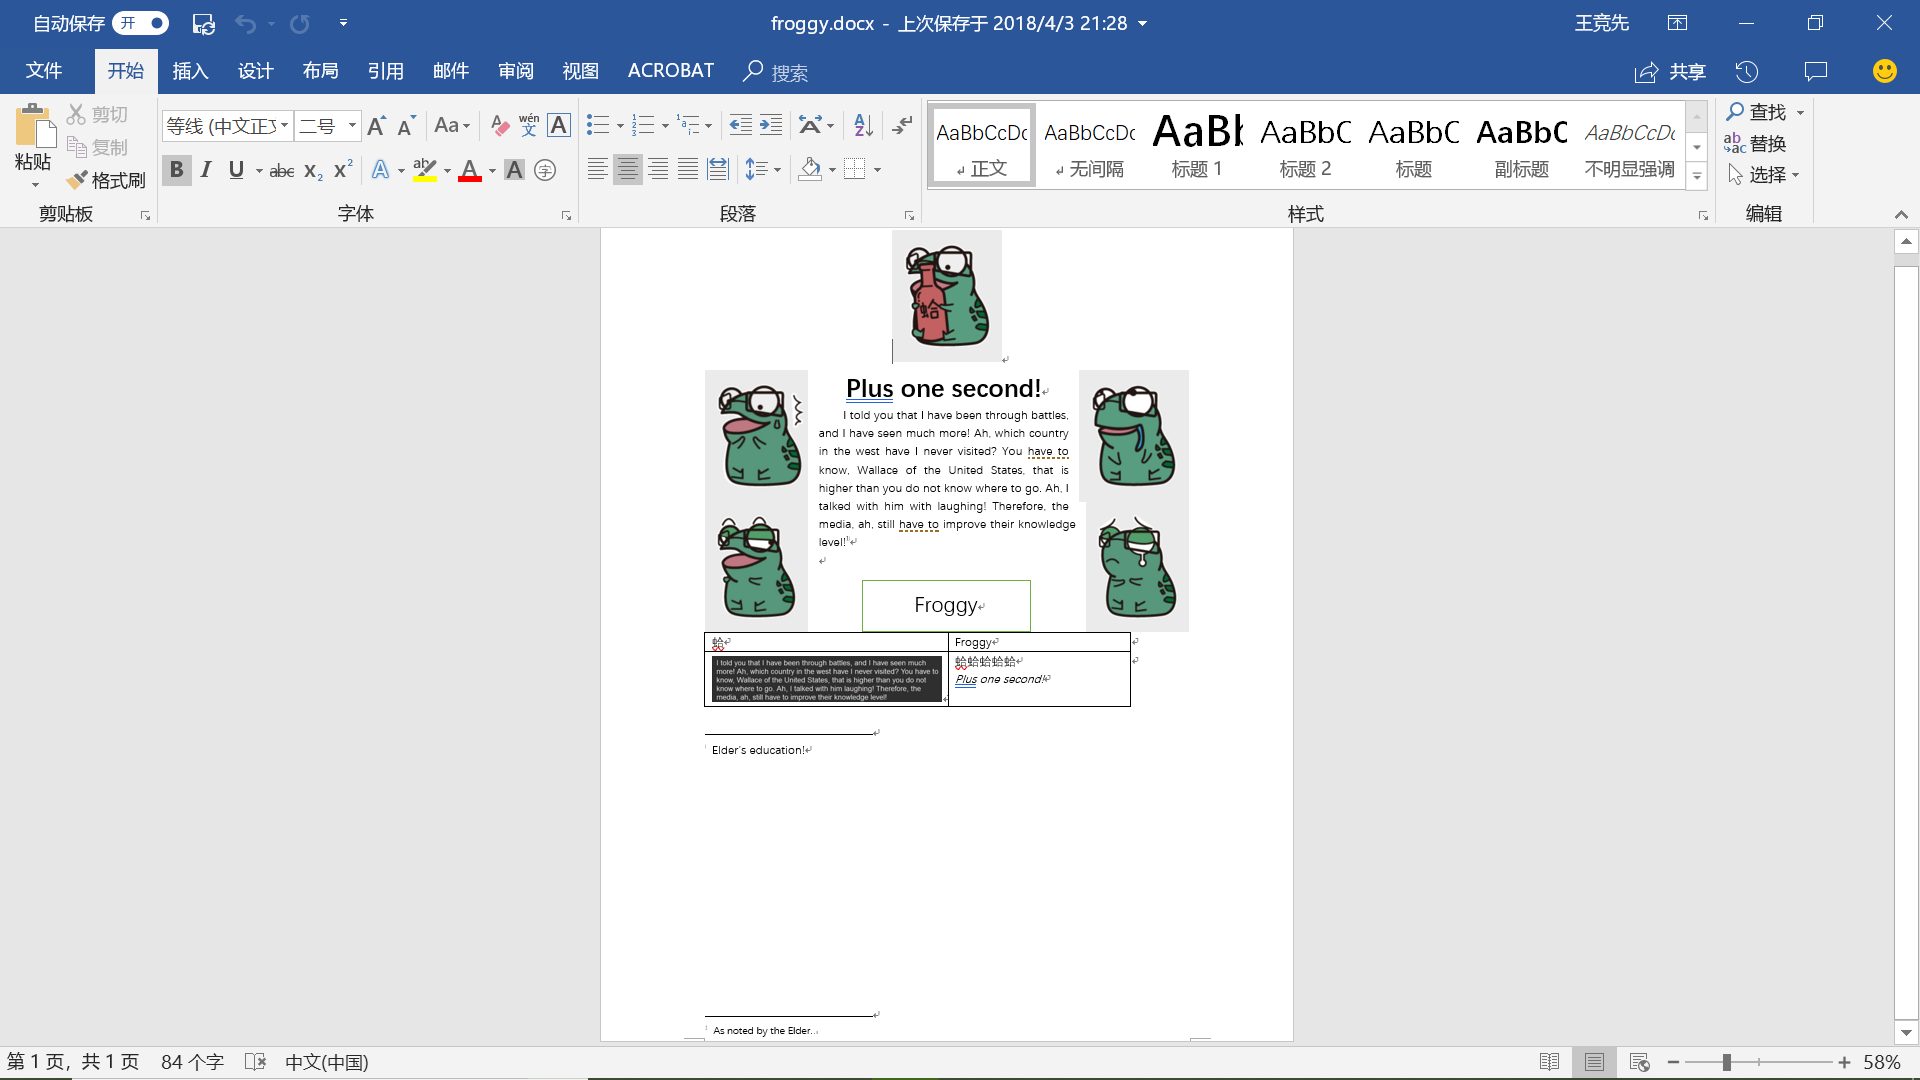Toggle Underline formatting

(x=236, y=170)
